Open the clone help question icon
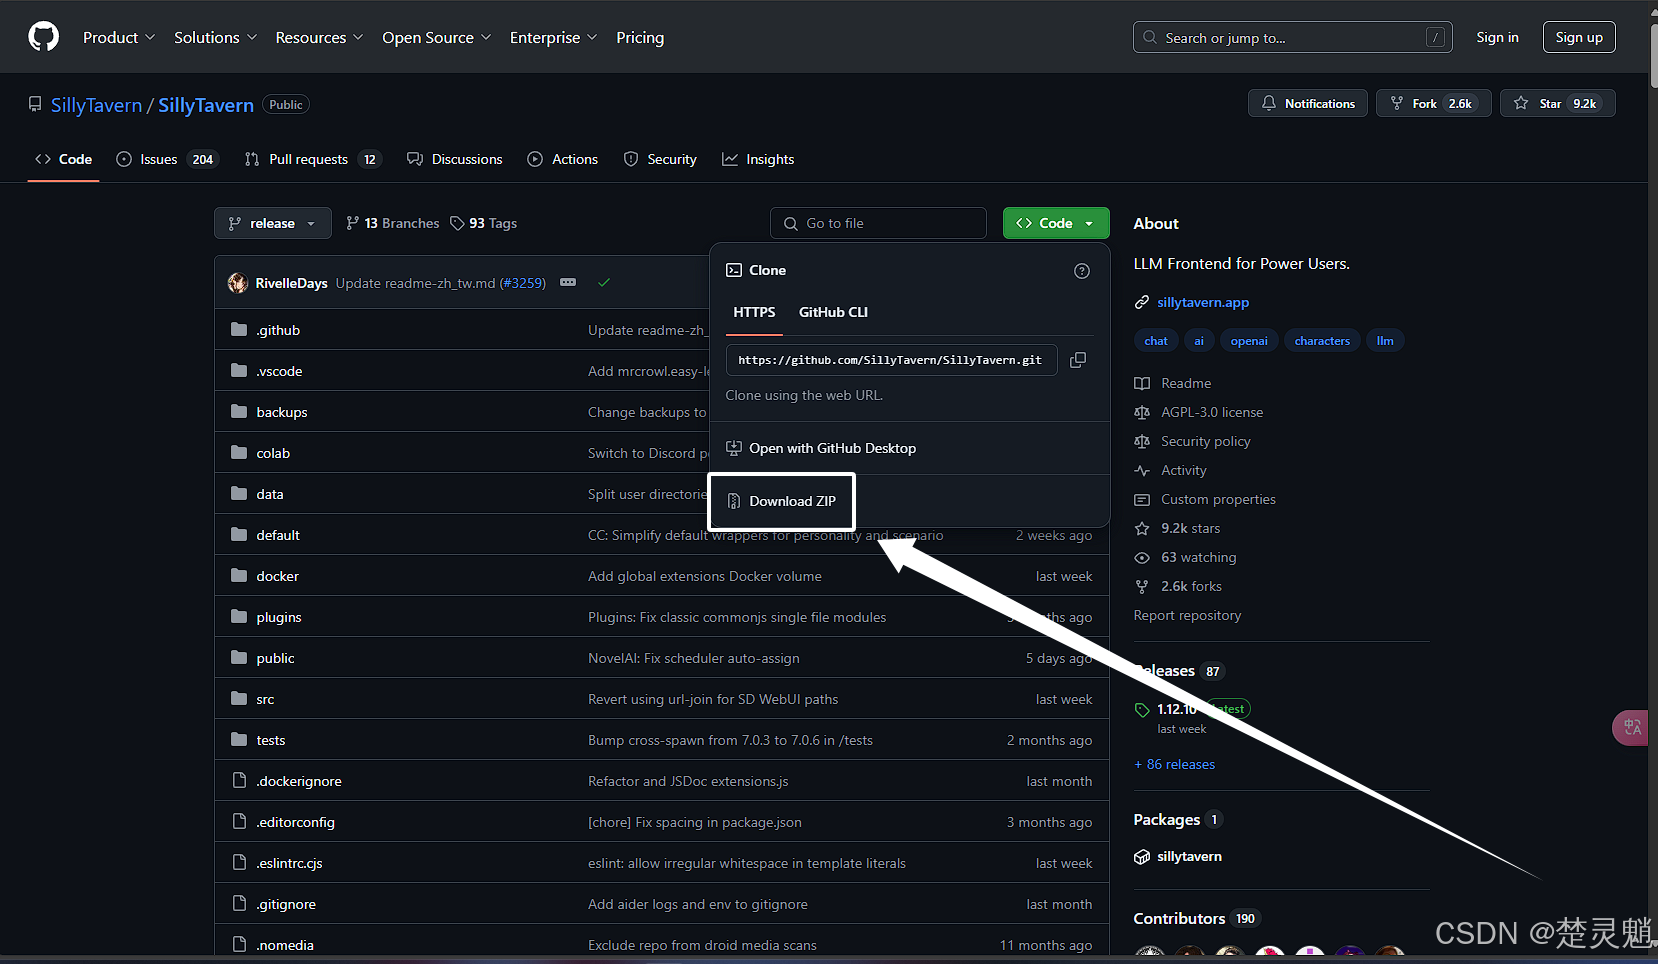Viewport: 1658px width, 964px height. pyautogui.click(x=1082, y=271)
